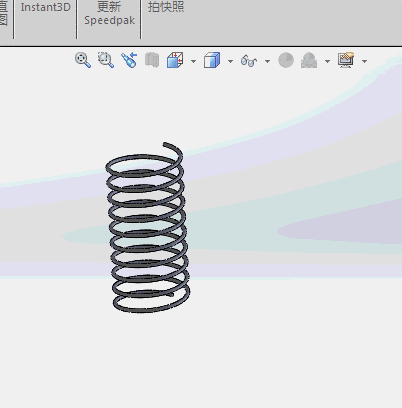This screenshot has width=402, height=408.
Task: Click the Display Style shaded cube icon
Action: [212, 60]
